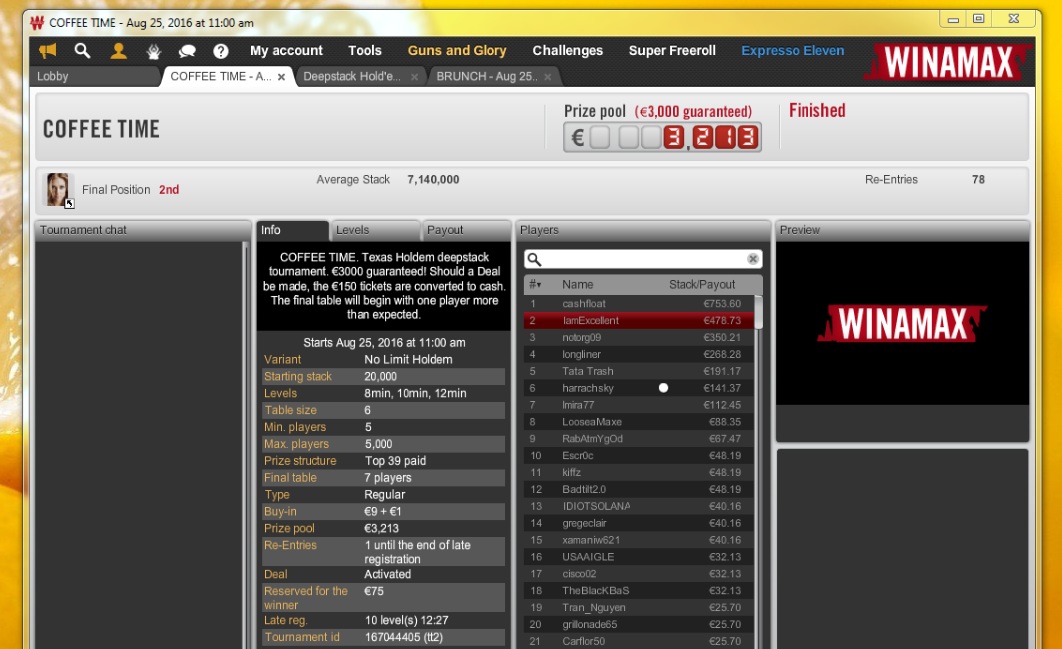Select the Payout tab
Image resolution: width=1062 pixels, height=649 pixels.
coord(466,230)
